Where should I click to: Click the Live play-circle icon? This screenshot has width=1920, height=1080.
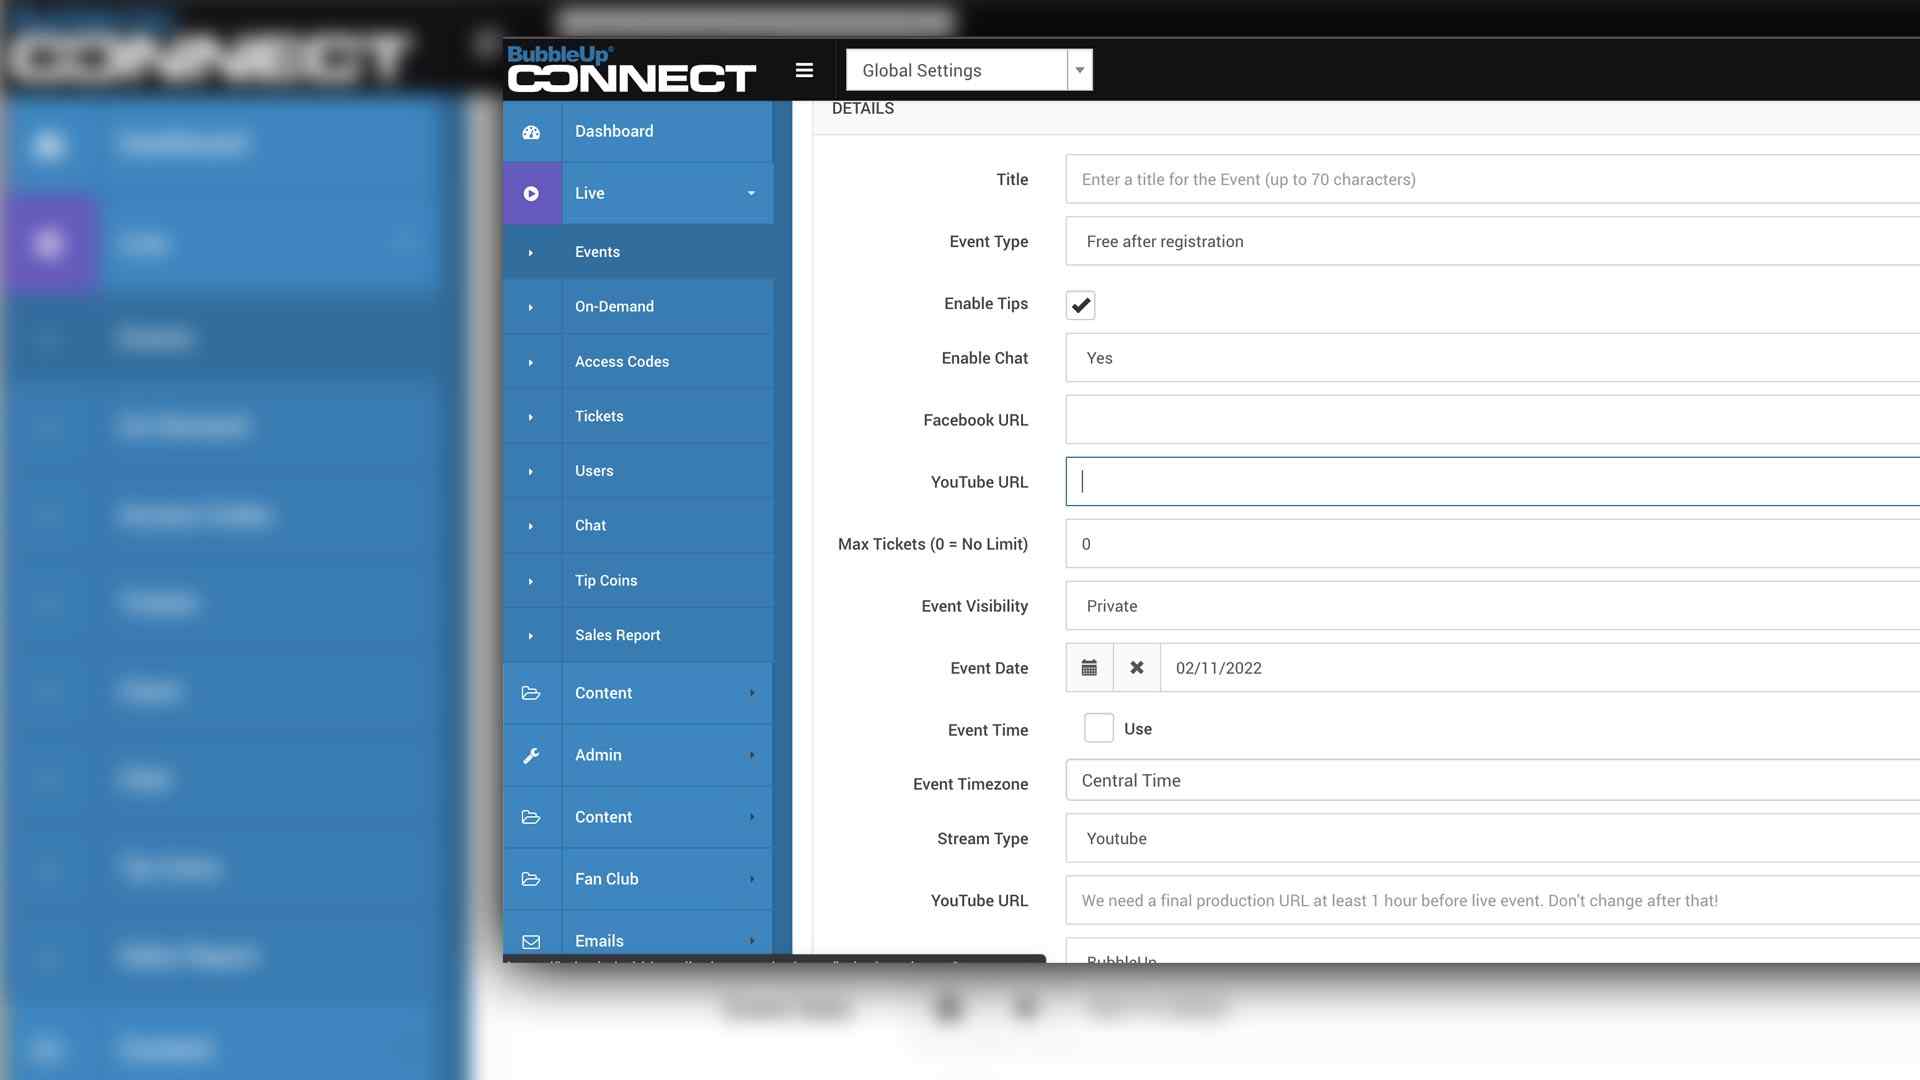pyautogui.click(x=531, y=194)
